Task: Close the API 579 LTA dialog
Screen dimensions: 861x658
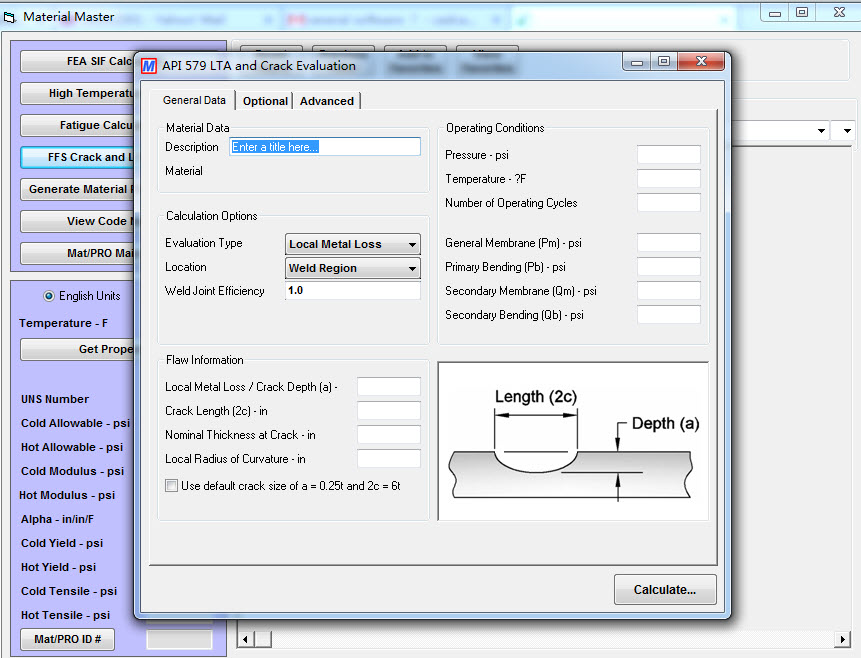Action: 701,62
